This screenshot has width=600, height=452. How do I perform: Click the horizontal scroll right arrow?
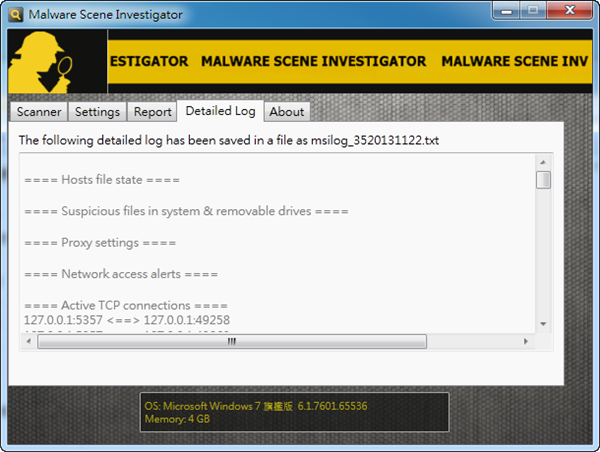pyautogui.click(x=526, y=341)
